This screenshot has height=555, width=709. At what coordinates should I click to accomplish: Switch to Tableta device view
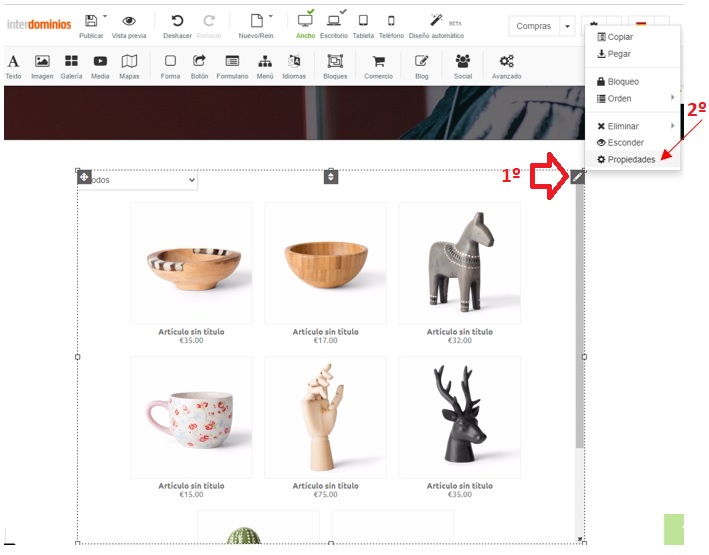point(363,26)
